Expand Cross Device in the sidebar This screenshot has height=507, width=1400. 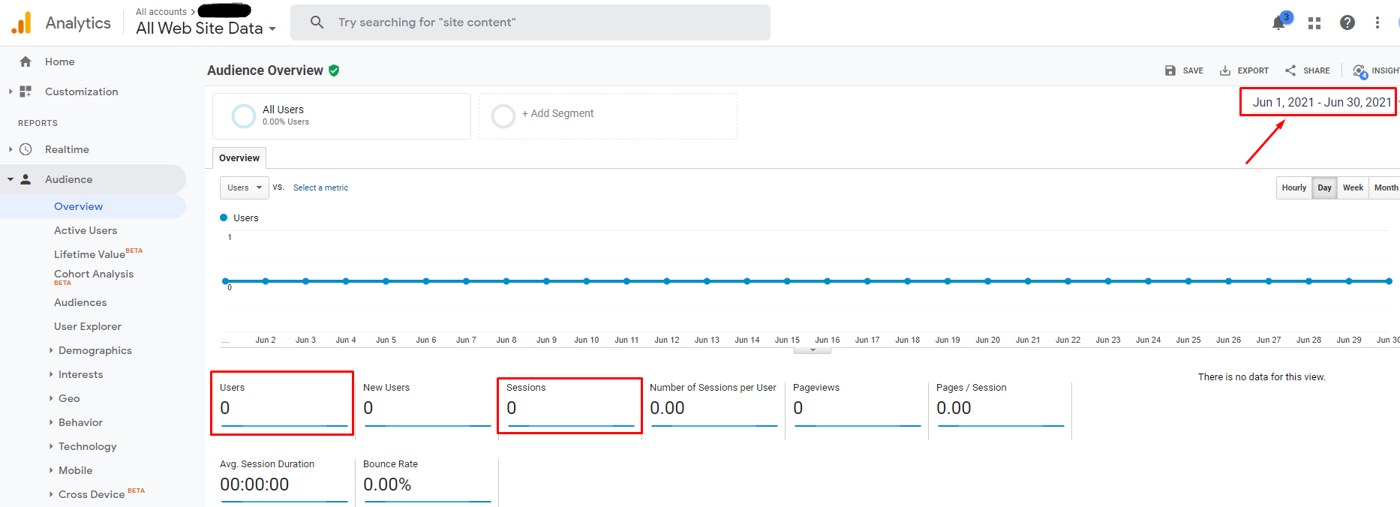pyautogui.click(x=51, y=495)
